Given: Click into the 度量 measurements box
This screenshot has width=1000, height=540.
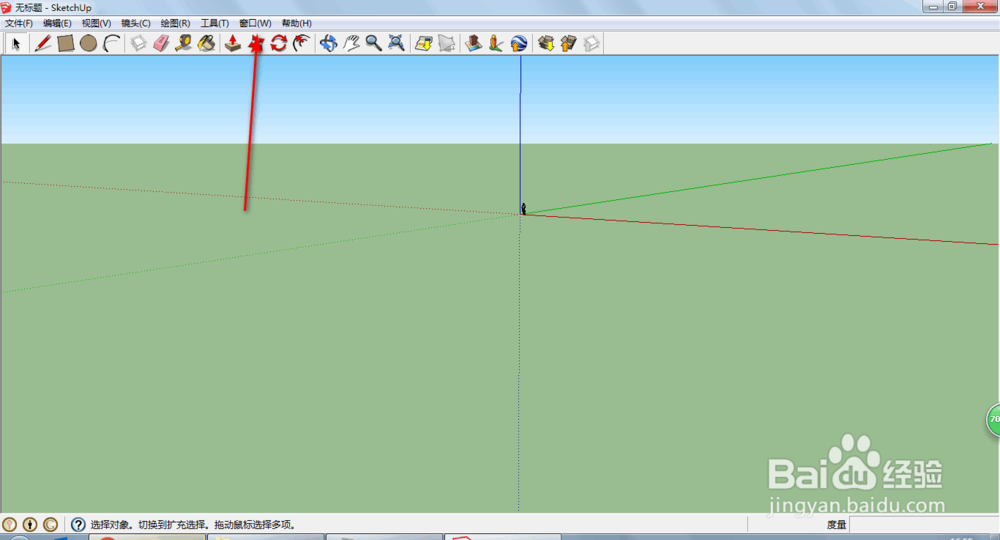Looking at the screenshot, I should pos(924,525).
